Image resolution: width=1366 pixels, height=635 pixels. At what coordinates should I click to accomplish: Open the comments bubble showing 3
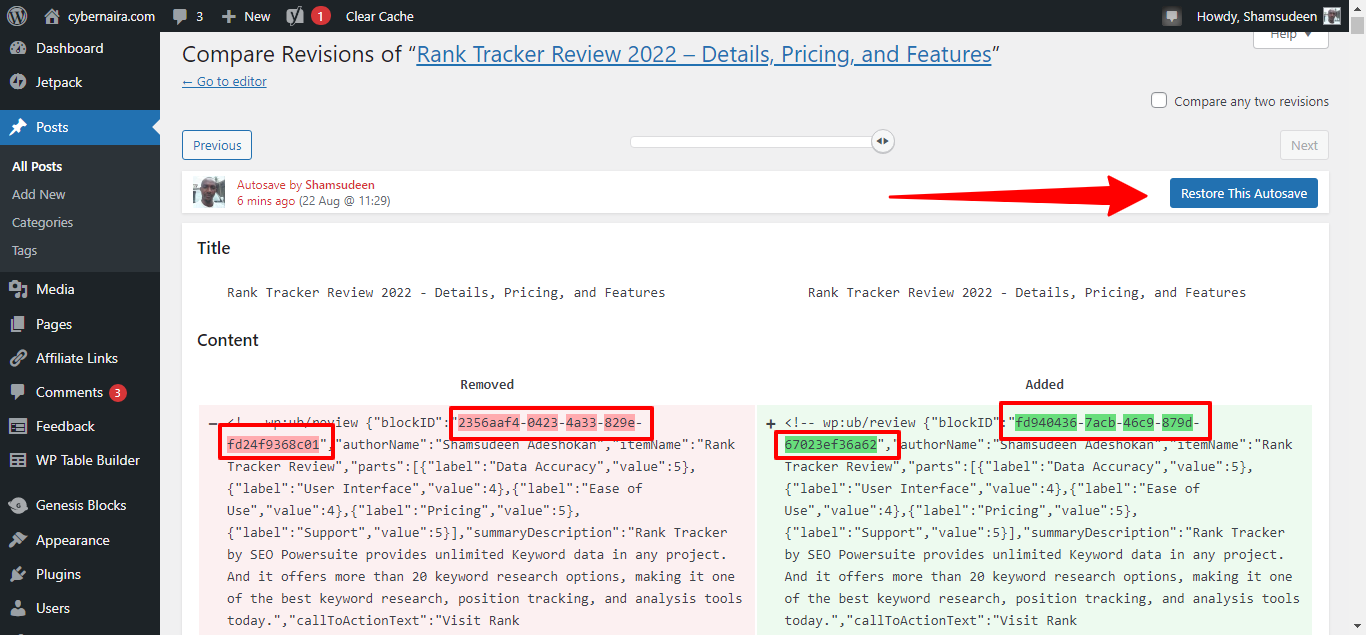click(x=188, y=16)
